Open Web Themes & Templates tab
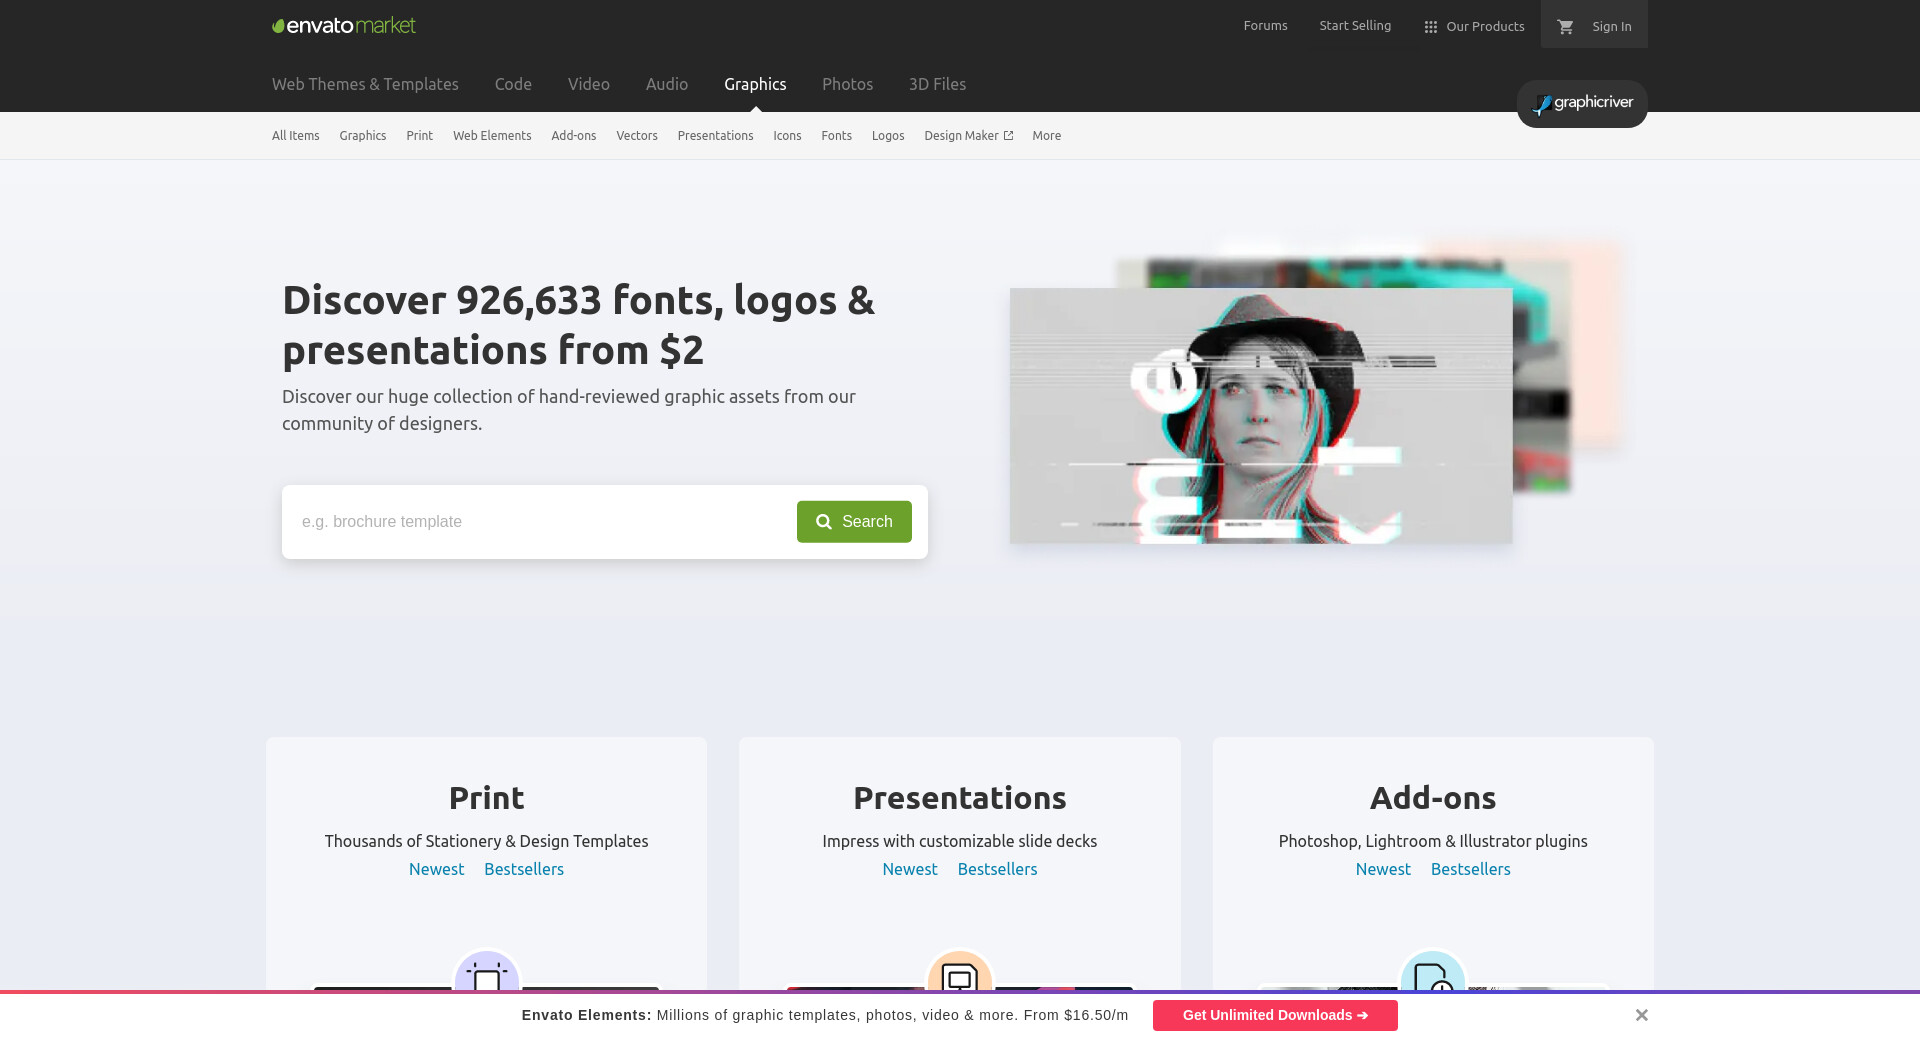The width and height of the screenshot is (1920, 1040). (x=365, y=84)
